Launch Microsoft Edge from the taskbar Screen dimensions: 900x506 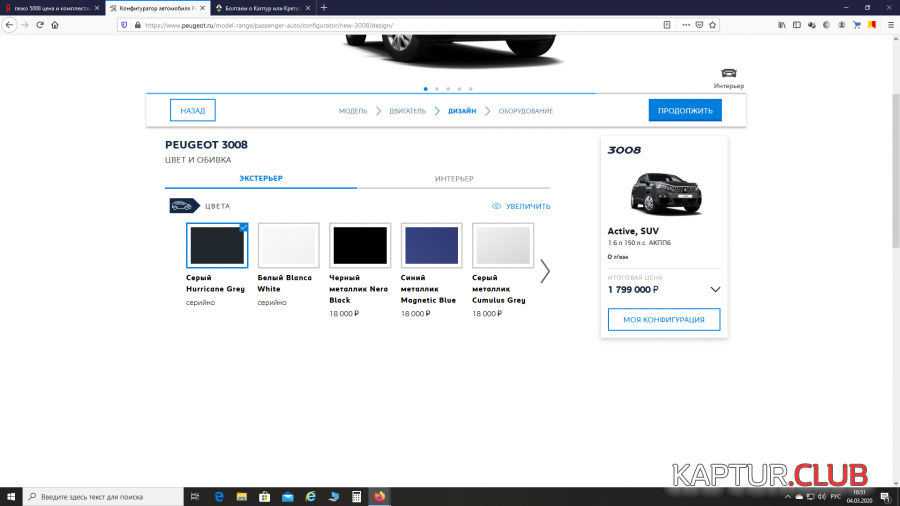(x=219, y=496)
